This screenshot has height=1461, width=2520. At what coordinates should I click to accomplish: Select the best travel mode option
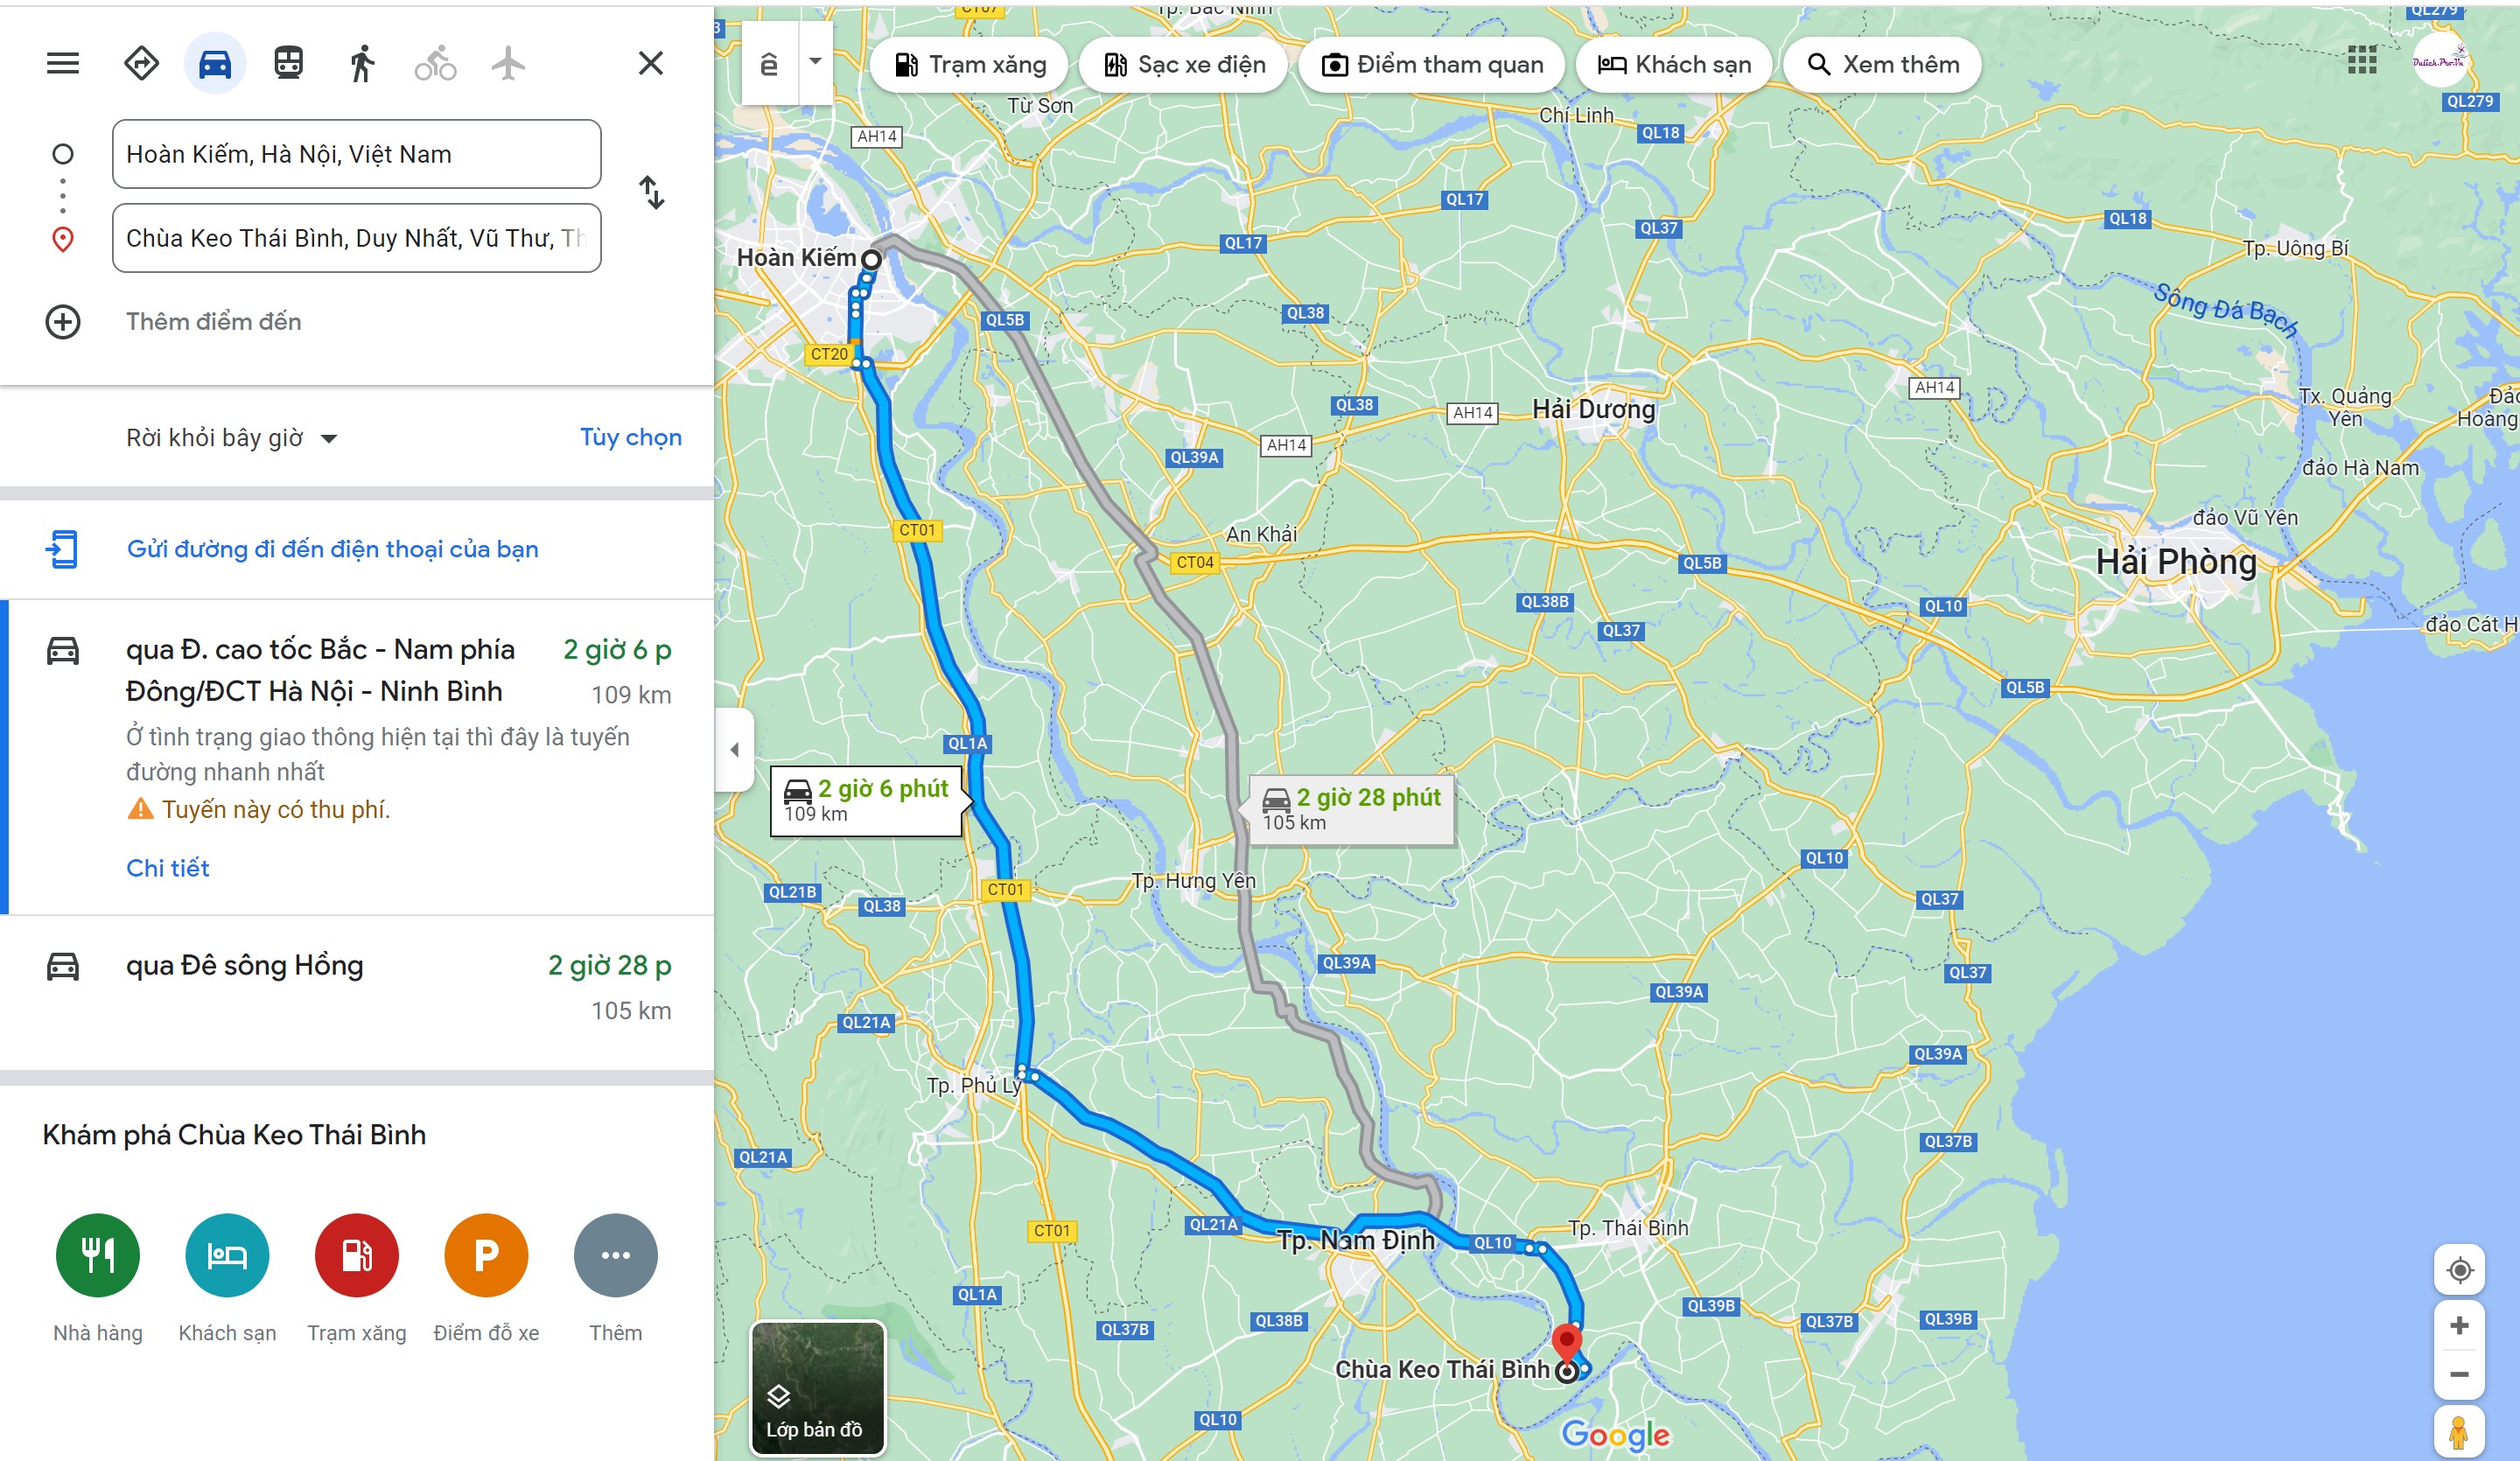pos(141,64)
